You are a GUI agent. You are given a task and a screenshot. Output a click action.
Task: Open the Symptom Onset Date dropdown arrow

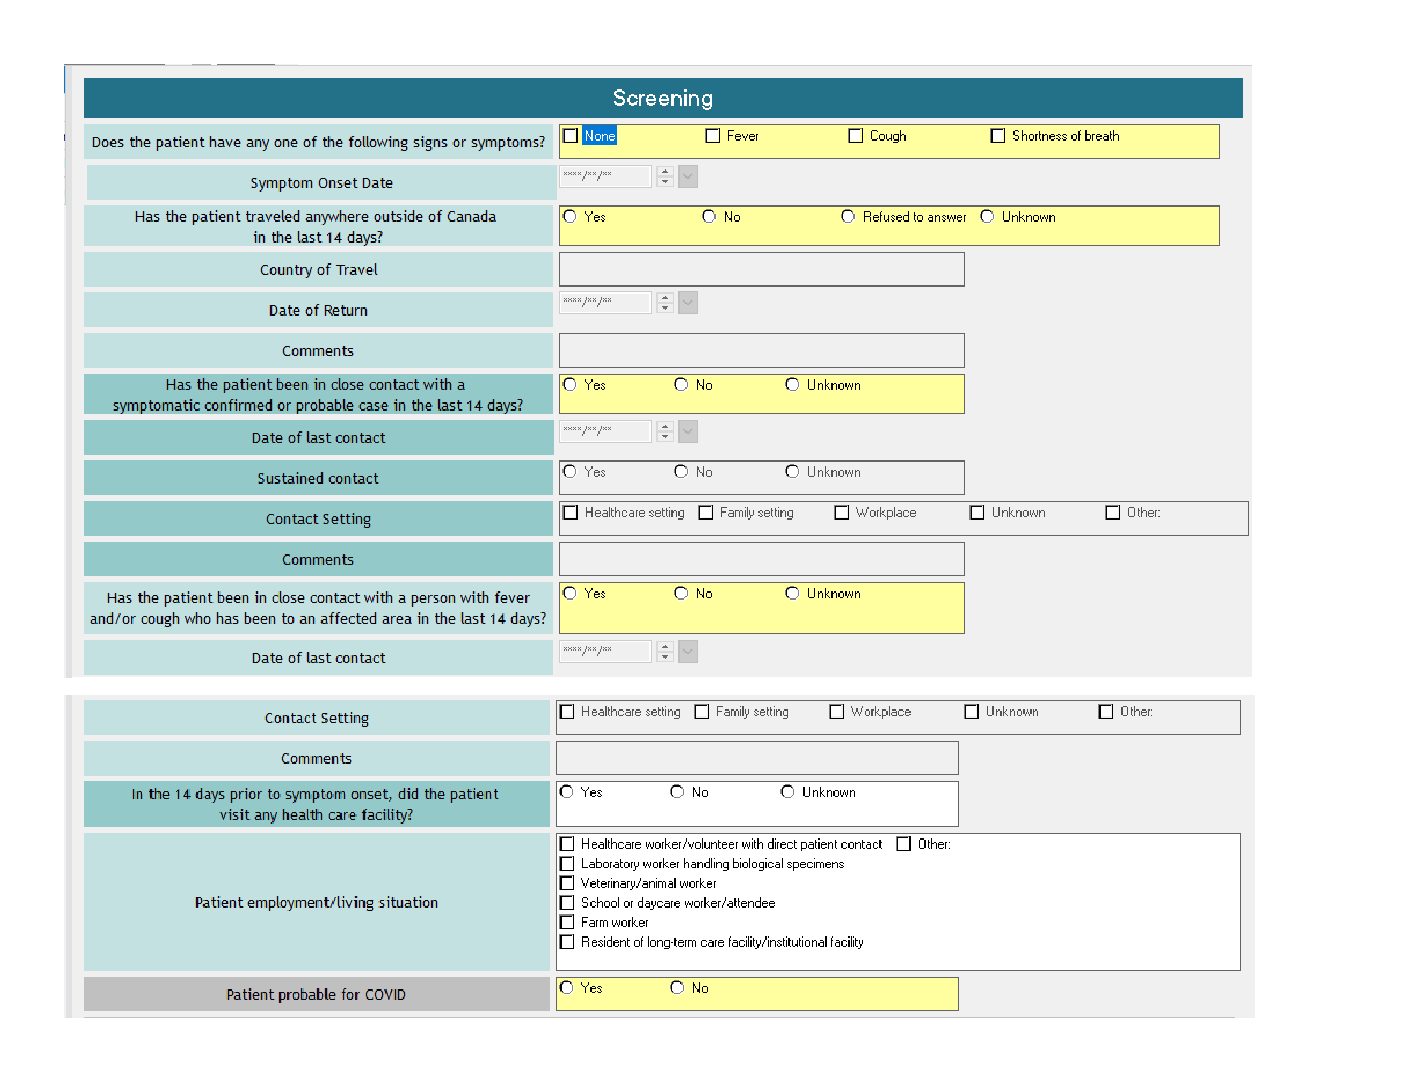pyautogui.click(x=688, y=177)
